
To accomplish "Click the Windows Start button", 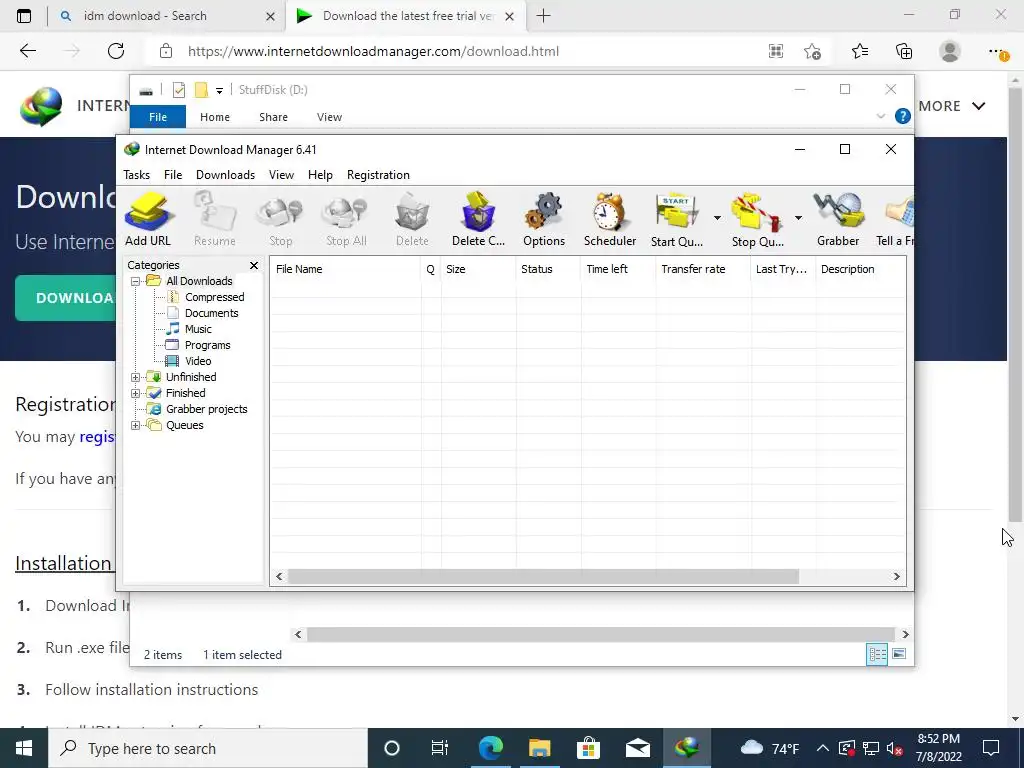I will click(x=24, y=748).
